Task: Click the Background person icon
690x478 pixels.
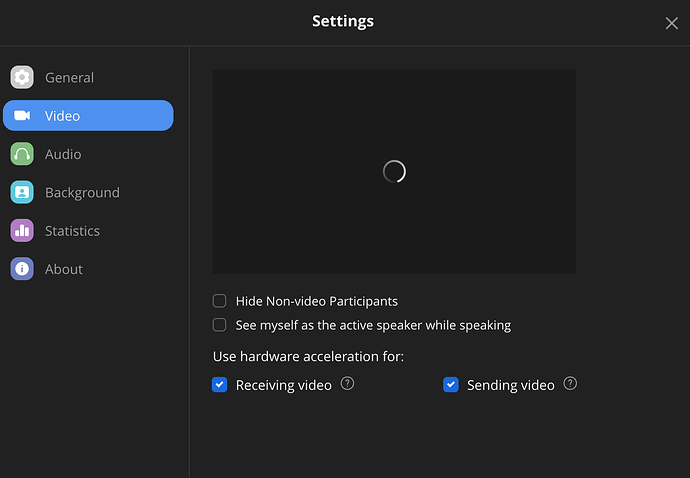Action: [22, 193]
